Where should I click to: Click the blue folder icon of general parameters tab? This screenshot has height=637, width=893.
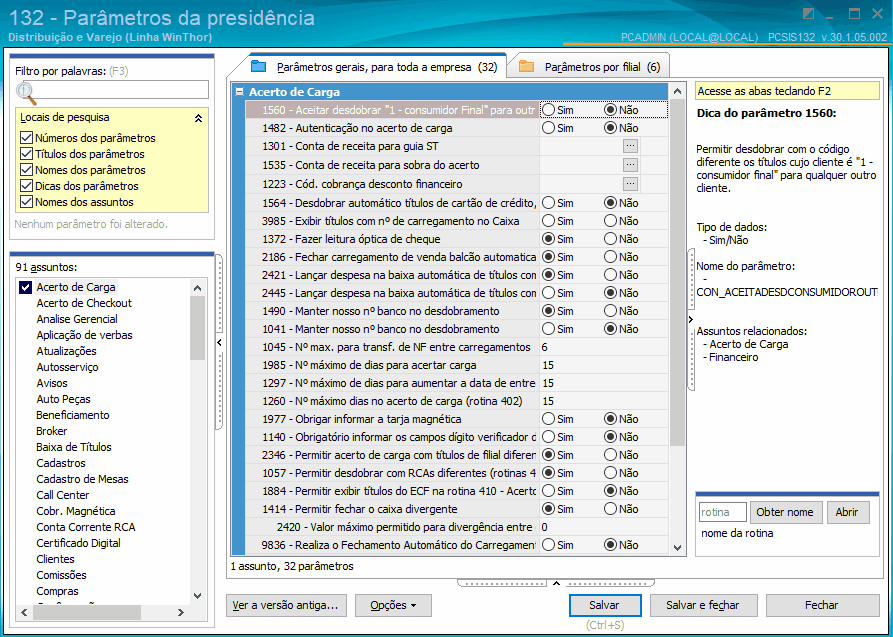click(259, 67)
